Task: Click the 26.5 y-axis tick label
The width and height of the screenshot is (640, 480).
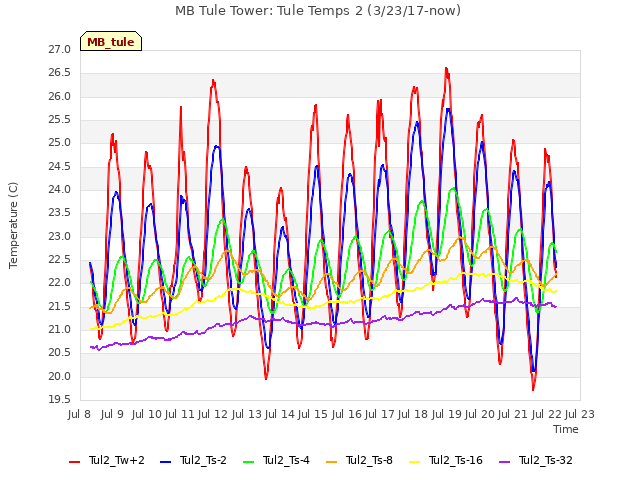Action: (60, 73)
